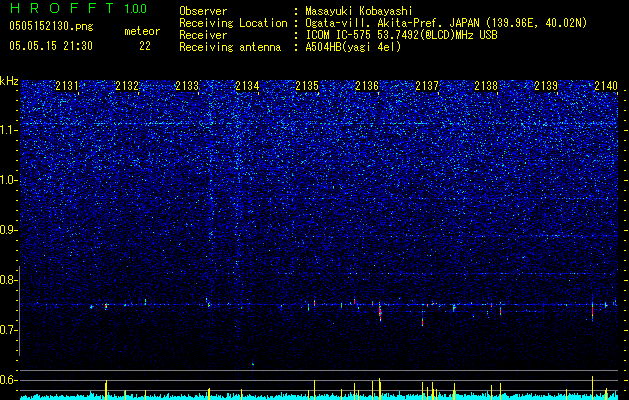Click the date stamp 05.05.15 21:30
This screenshot has height=400, width=629.
coord(51,46)
